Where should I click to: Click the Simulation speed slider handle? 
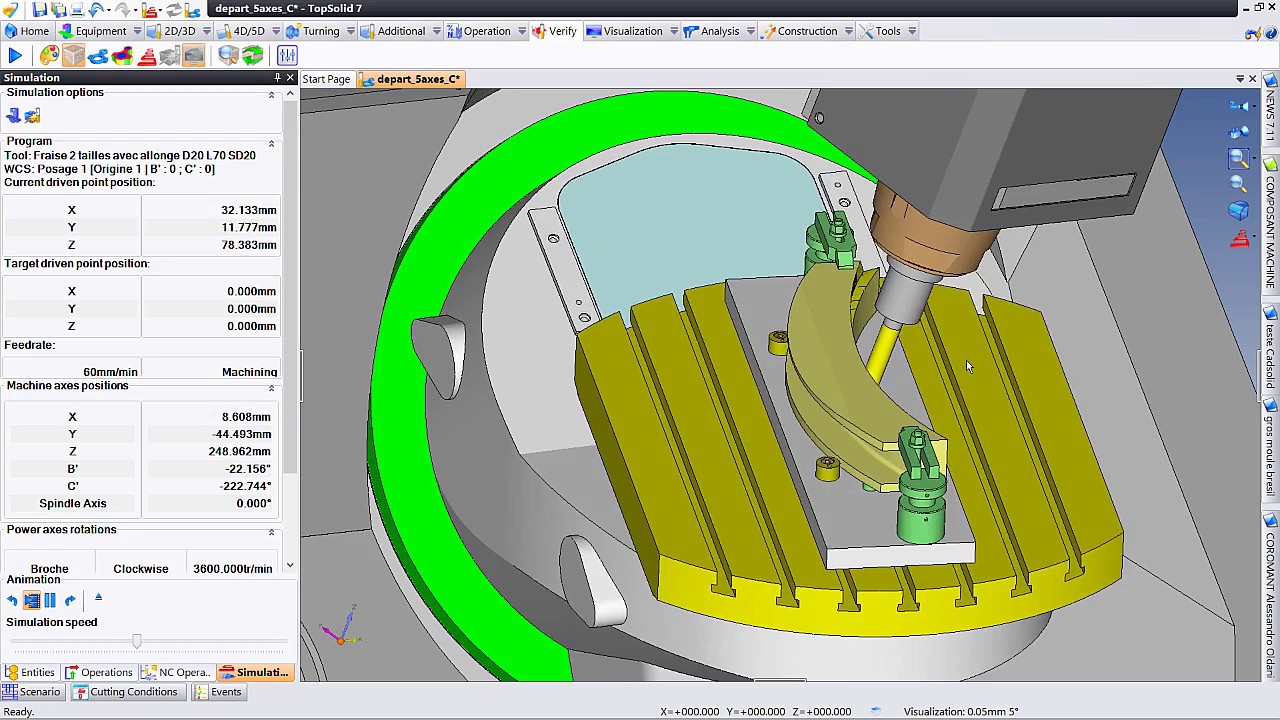click(x=136, y=641)
